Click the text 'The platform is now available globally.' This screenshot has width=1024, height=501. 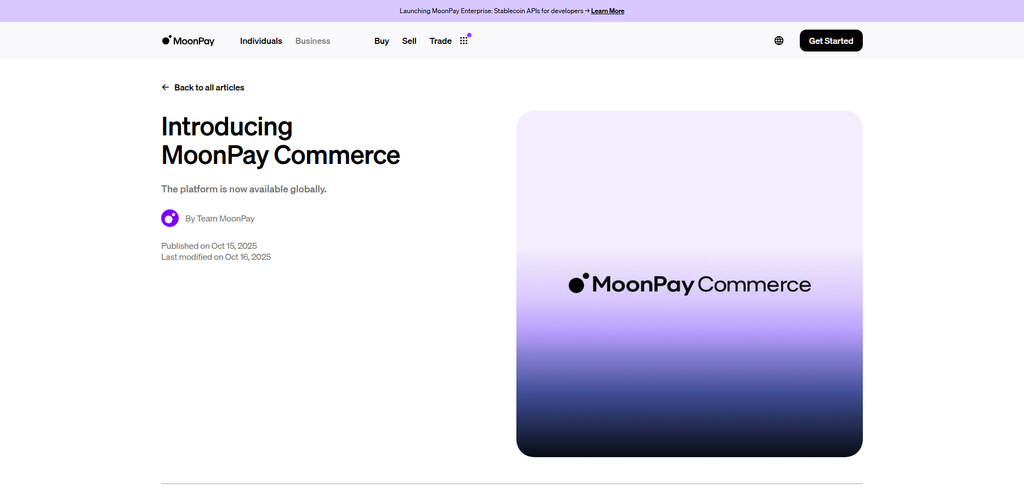pyautogui.click(x=244, y=189)
